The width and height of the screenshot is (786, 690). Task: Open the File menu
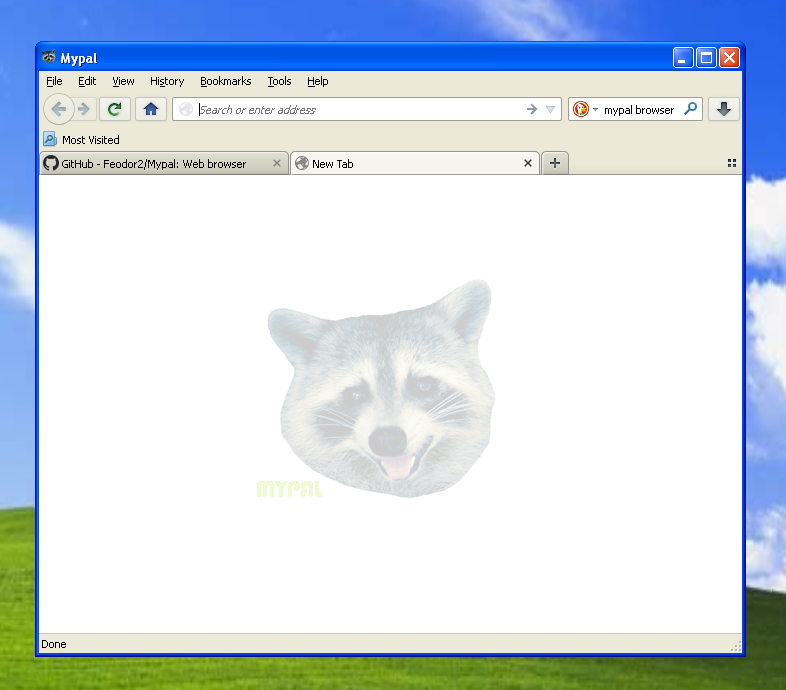(54, 81)
